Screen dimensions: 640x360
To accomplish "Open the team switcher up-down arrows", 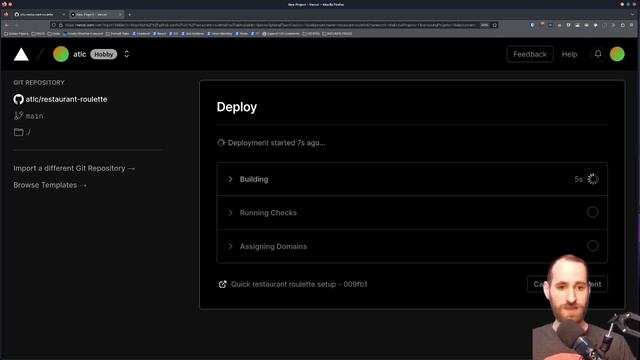I will (127, 54).
